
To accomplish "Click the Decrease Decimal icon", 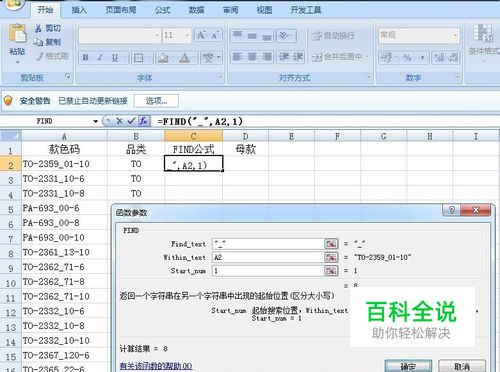I will coord(453,58).
